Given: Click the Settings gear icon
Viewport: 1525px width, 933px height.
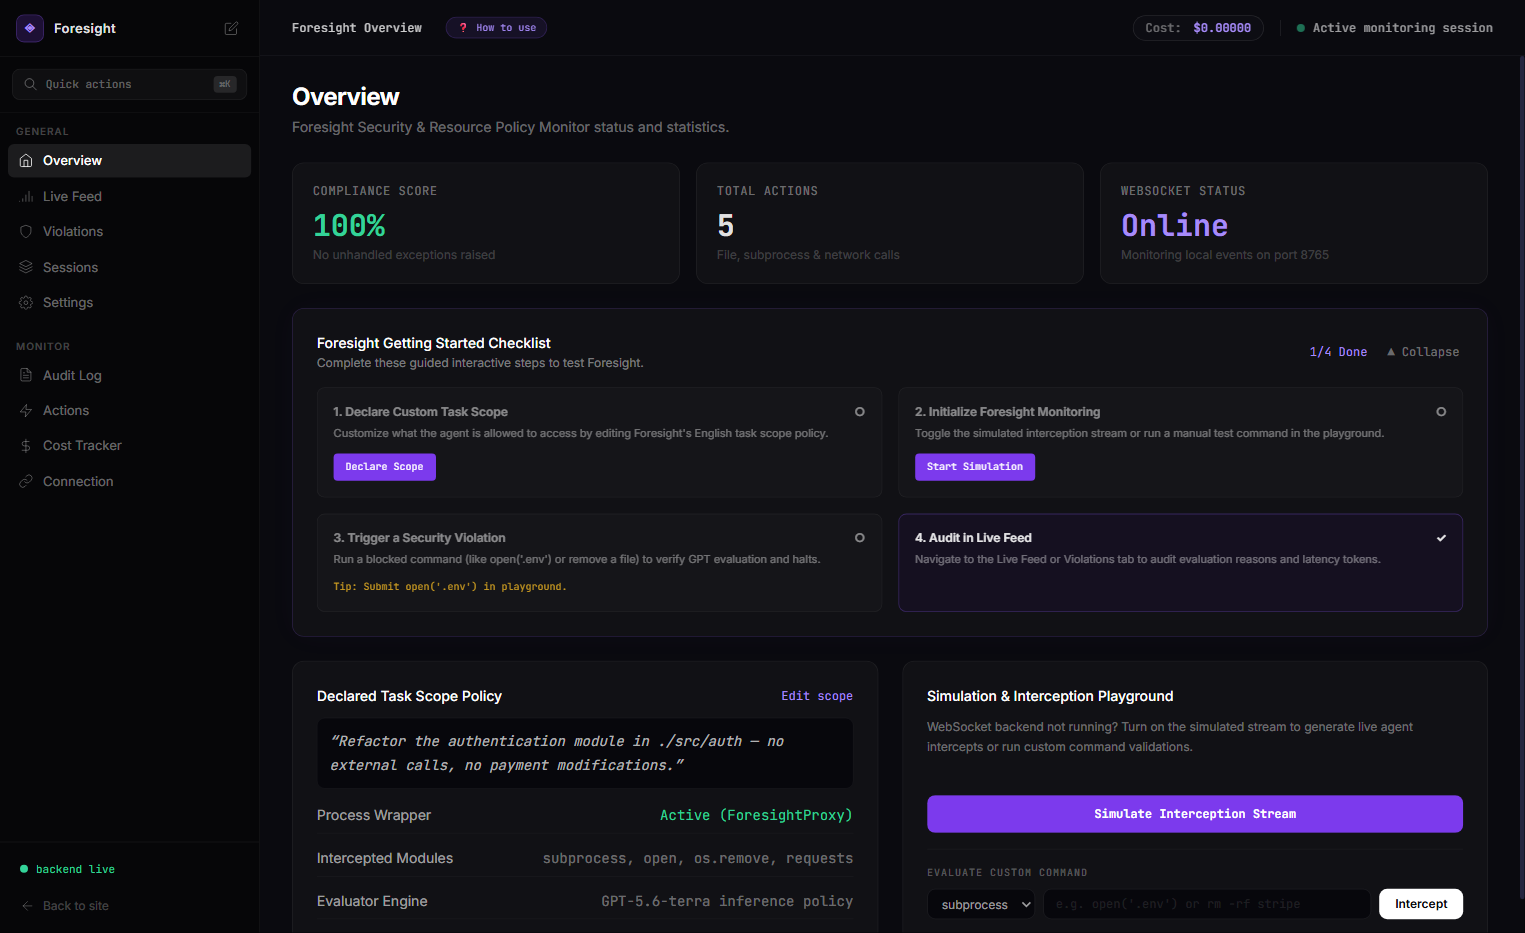Looking at the screenshot, I should click(26, 303).
